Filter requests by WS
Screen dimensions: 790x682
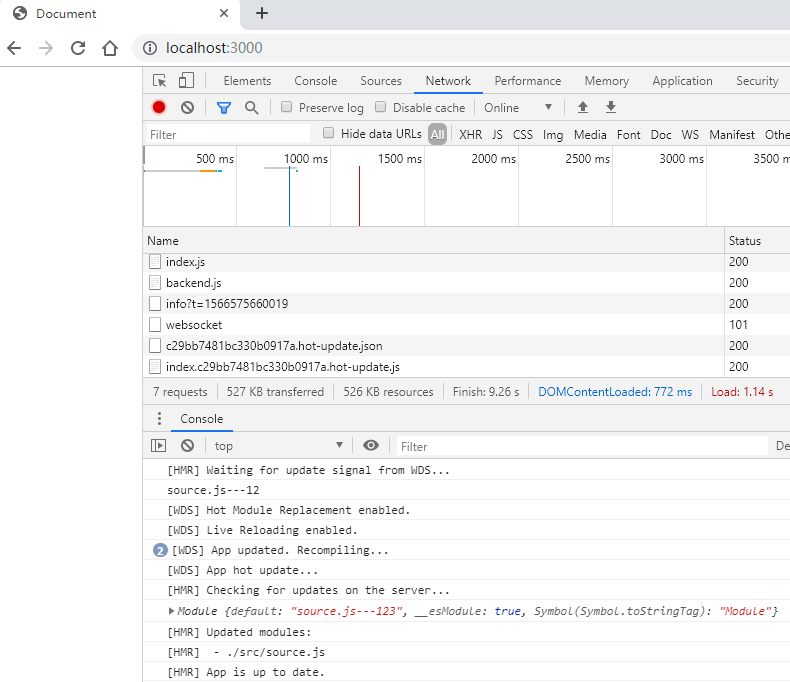pos(690,135)
